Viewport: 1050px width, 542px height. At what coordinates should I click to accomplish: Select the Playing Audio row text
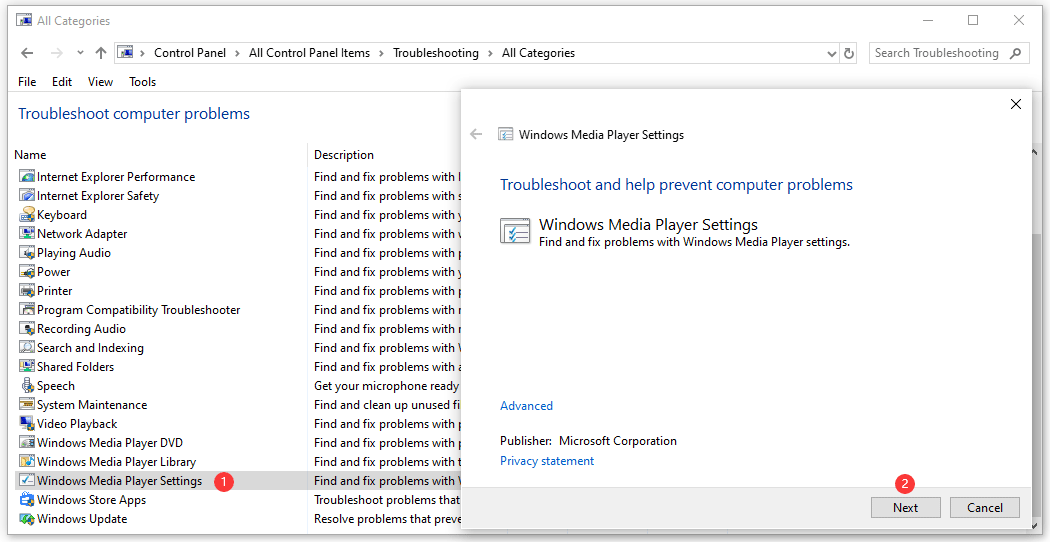[74, 253]
